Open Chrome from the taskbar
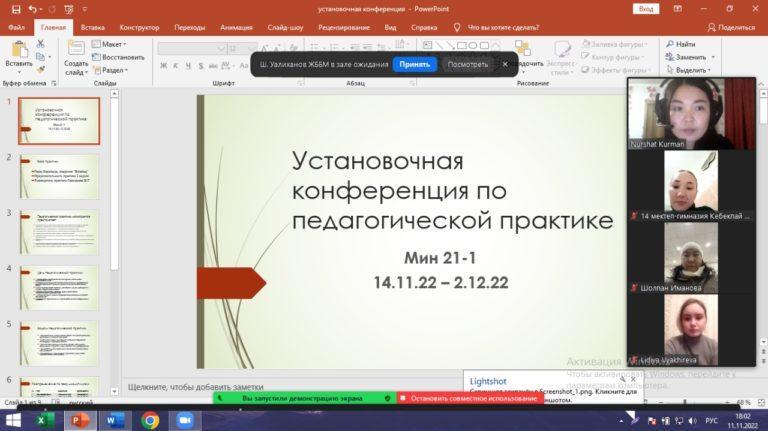The width and height of the screenshot is (768, 431). click(150, 420)
